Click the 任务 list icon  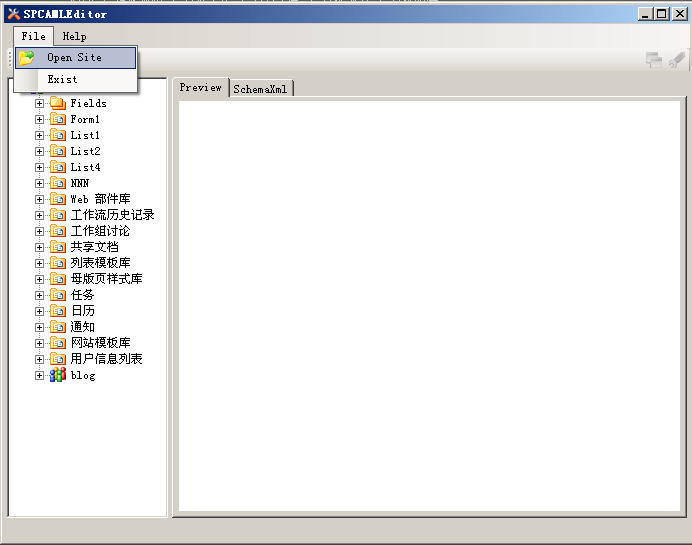point(58,295)
